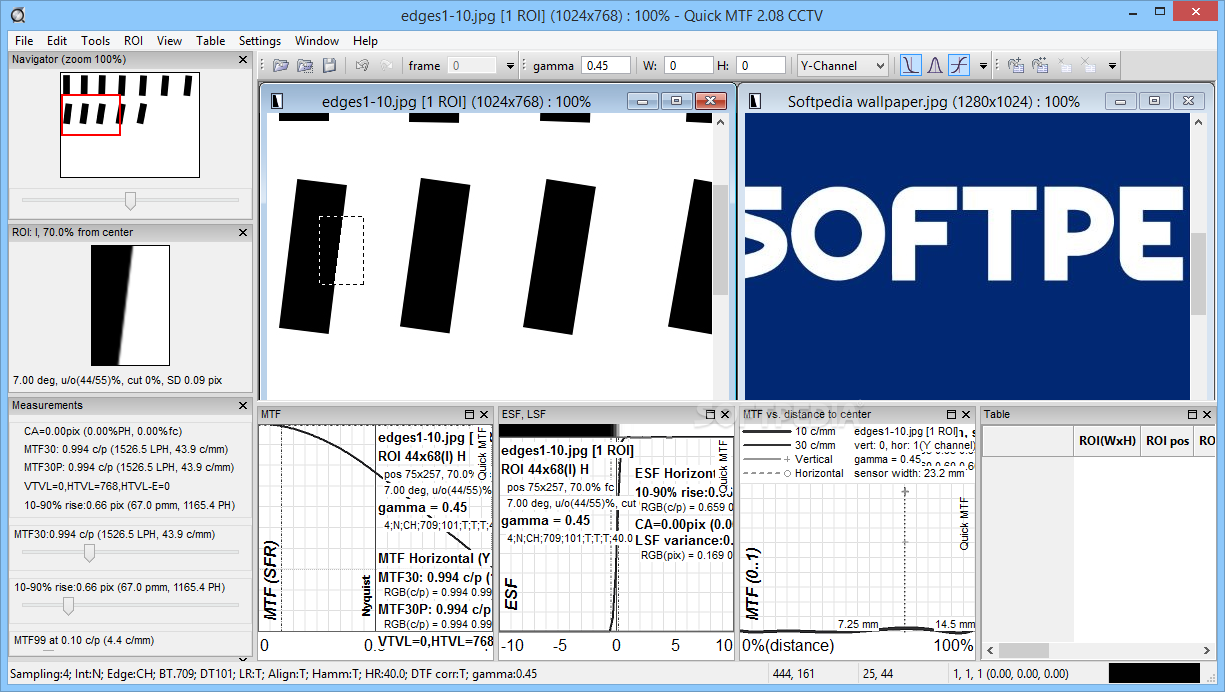The width and height of the screenshot is (1225, 692).
Task: Click the black color box in status bar
Action: coord(1154,674)
